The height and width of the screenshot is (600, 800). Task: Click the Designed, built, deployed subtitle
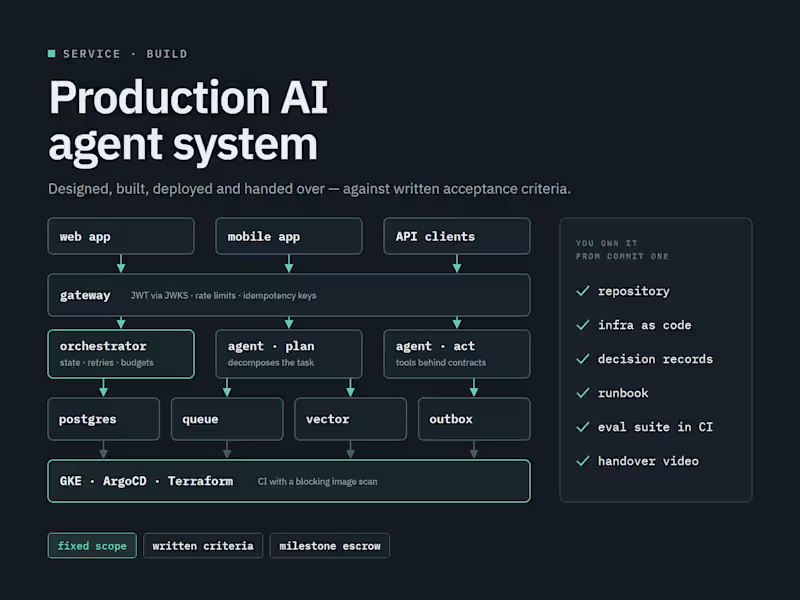click(x=309, y=189)
